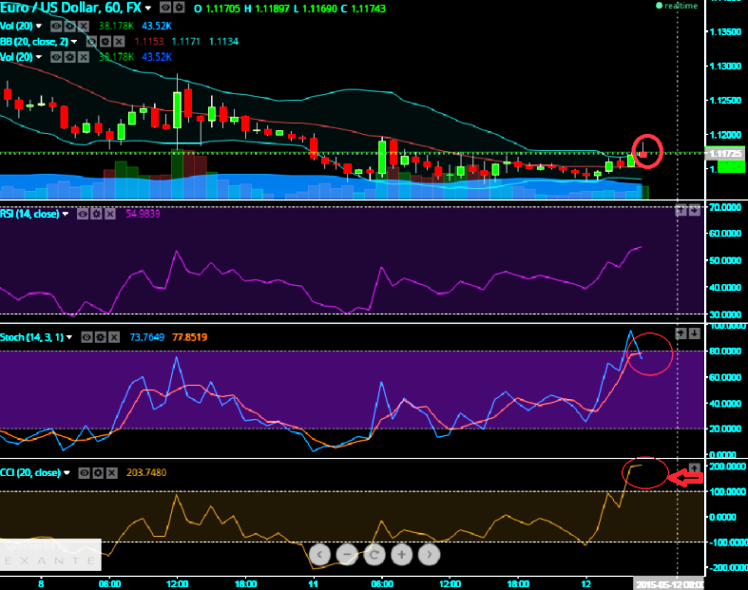Click the CCI value 203.7480

pos(146,473)
